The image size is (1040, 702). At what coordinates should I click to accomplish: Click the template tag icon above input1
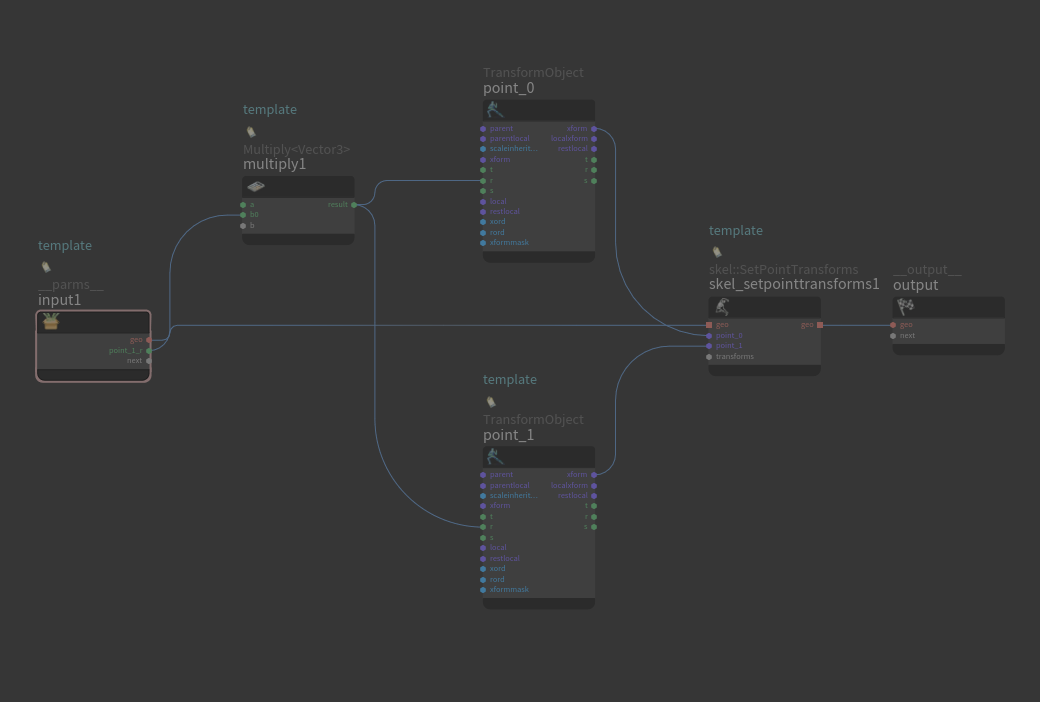[46, 267]
